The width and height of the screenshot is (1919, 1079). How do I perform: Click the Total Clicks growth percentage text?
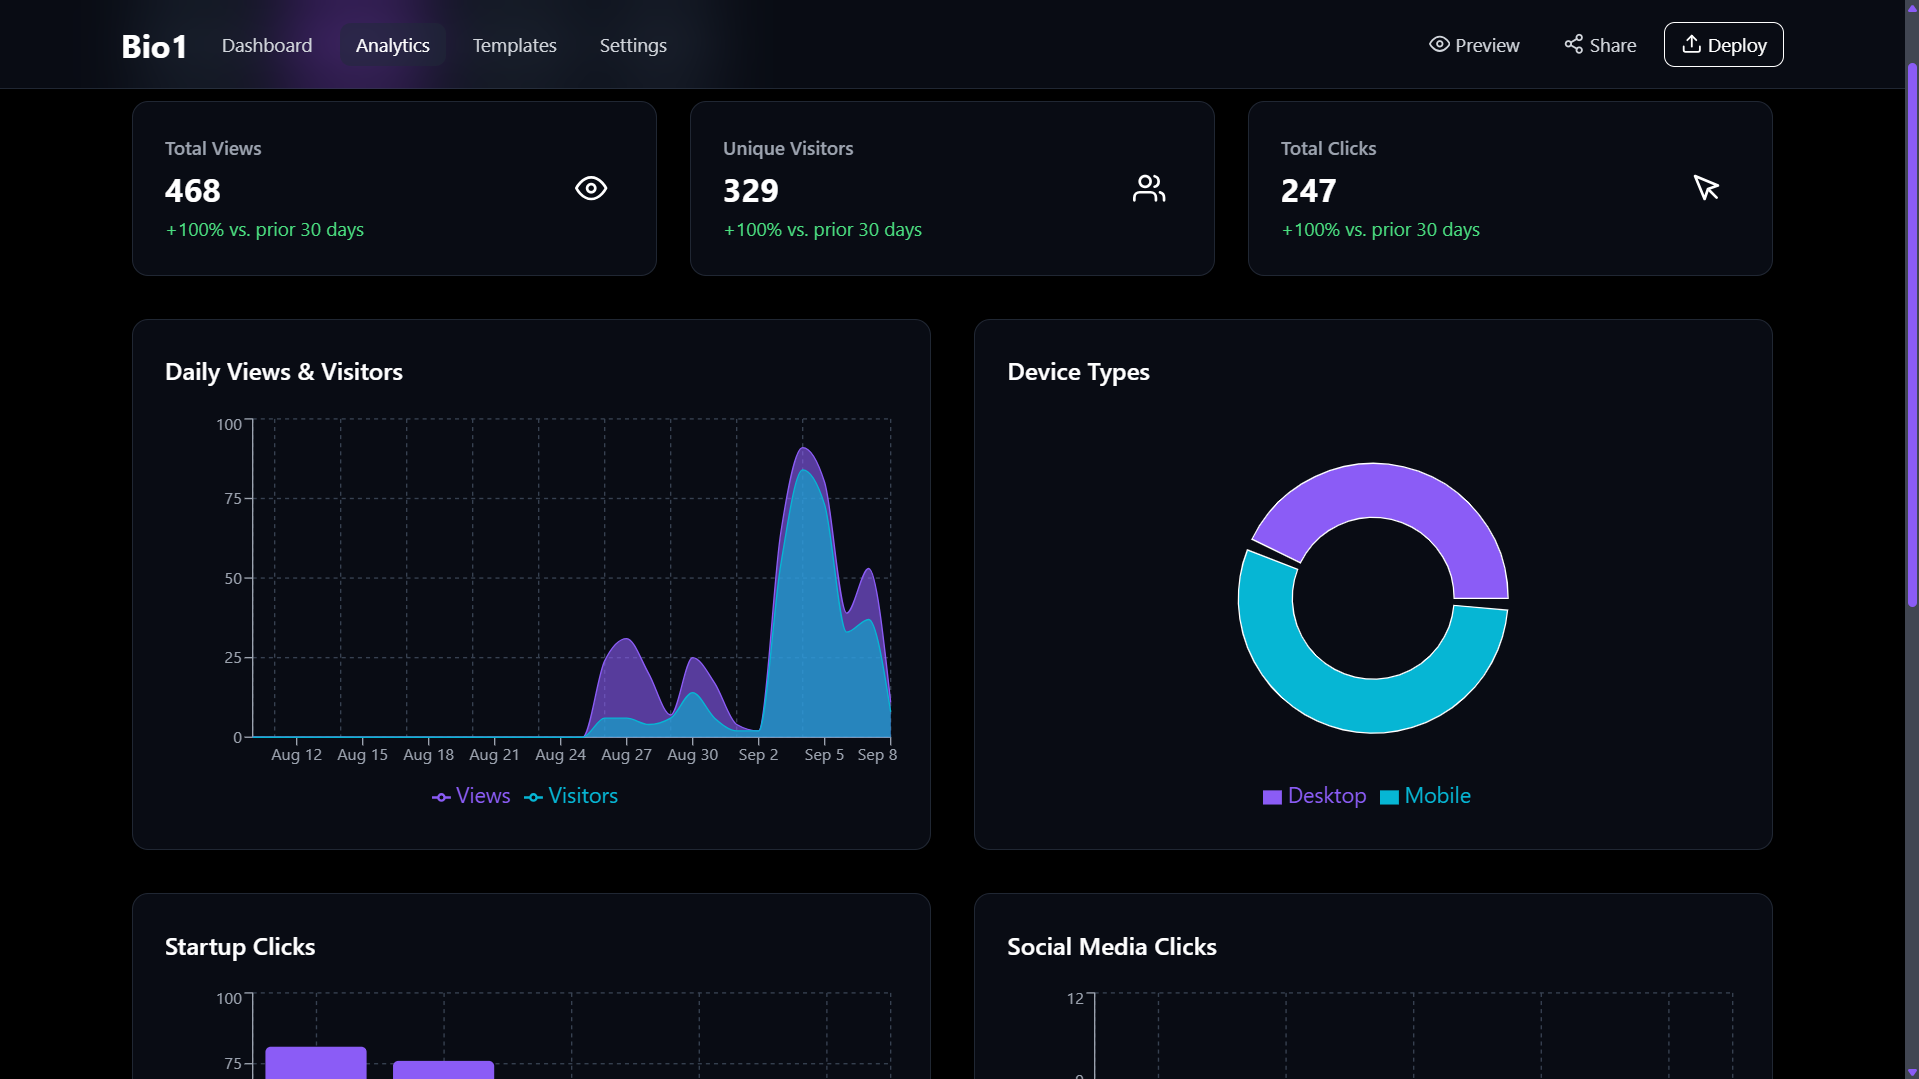coord(1381,230)
